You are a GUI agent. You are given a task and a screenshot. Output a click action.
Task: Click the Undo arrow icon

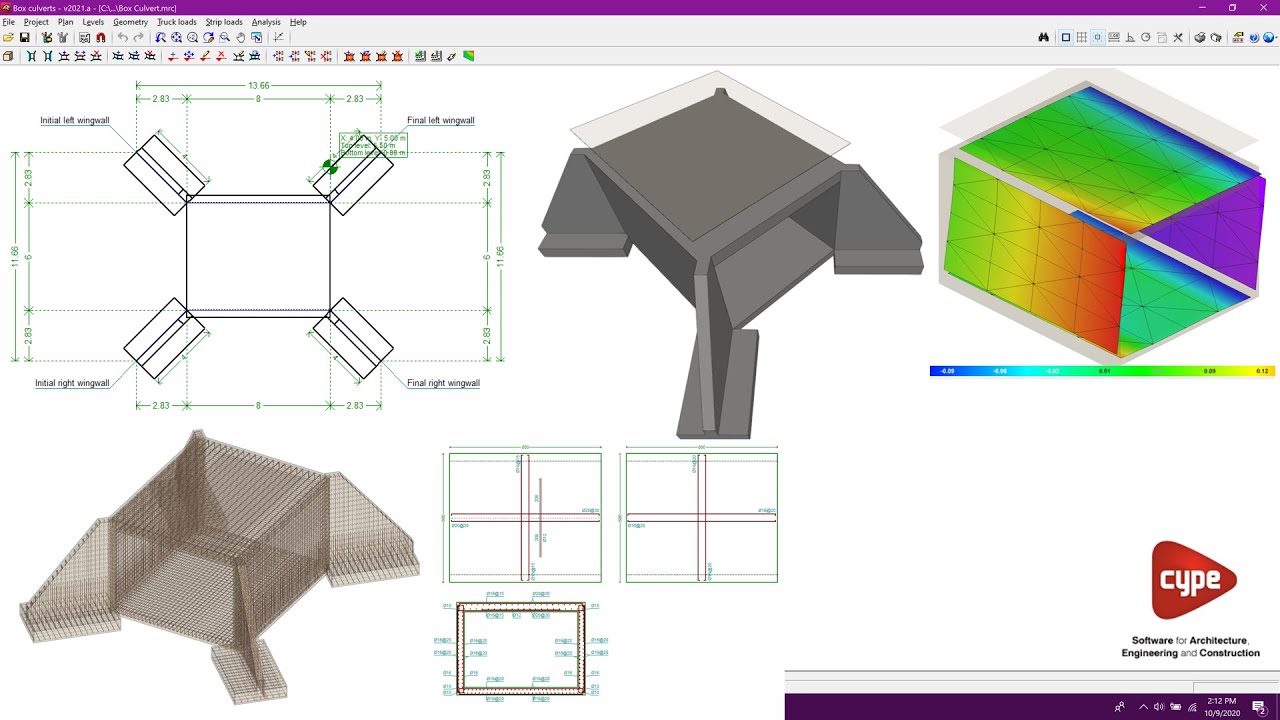pos(123,38)
